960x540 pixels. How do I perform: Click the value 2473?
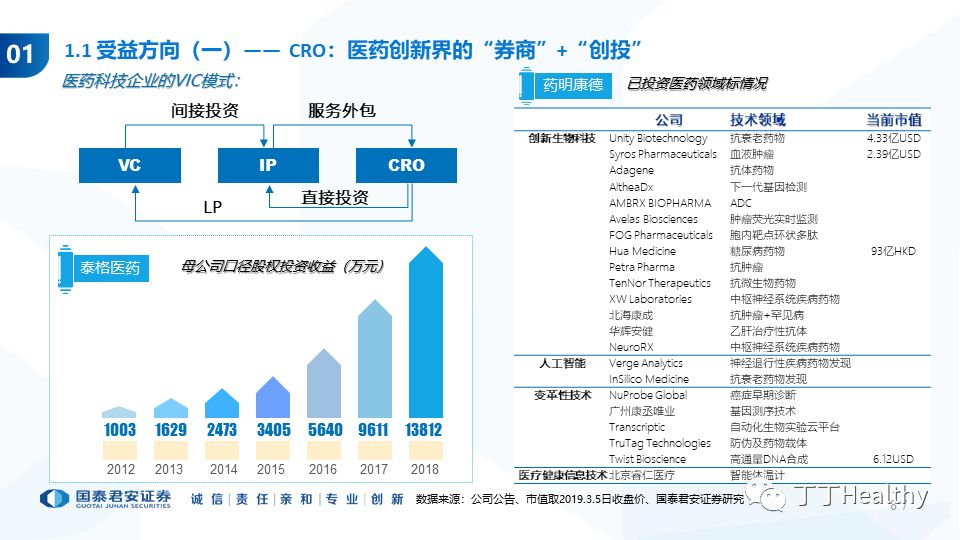pyautogui.click(x=222, y=430)
